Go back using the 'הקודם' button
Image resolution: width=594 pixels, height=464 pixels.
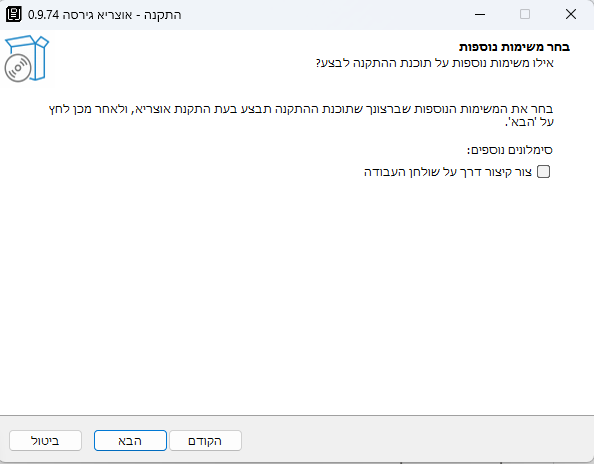[x=205, y=441]
